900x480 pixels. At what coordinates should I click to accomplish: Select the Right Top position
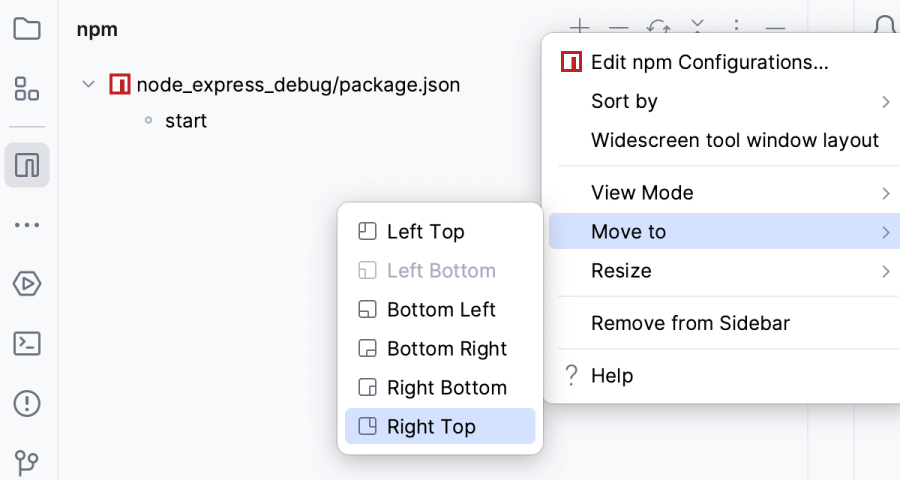(431, 426)
